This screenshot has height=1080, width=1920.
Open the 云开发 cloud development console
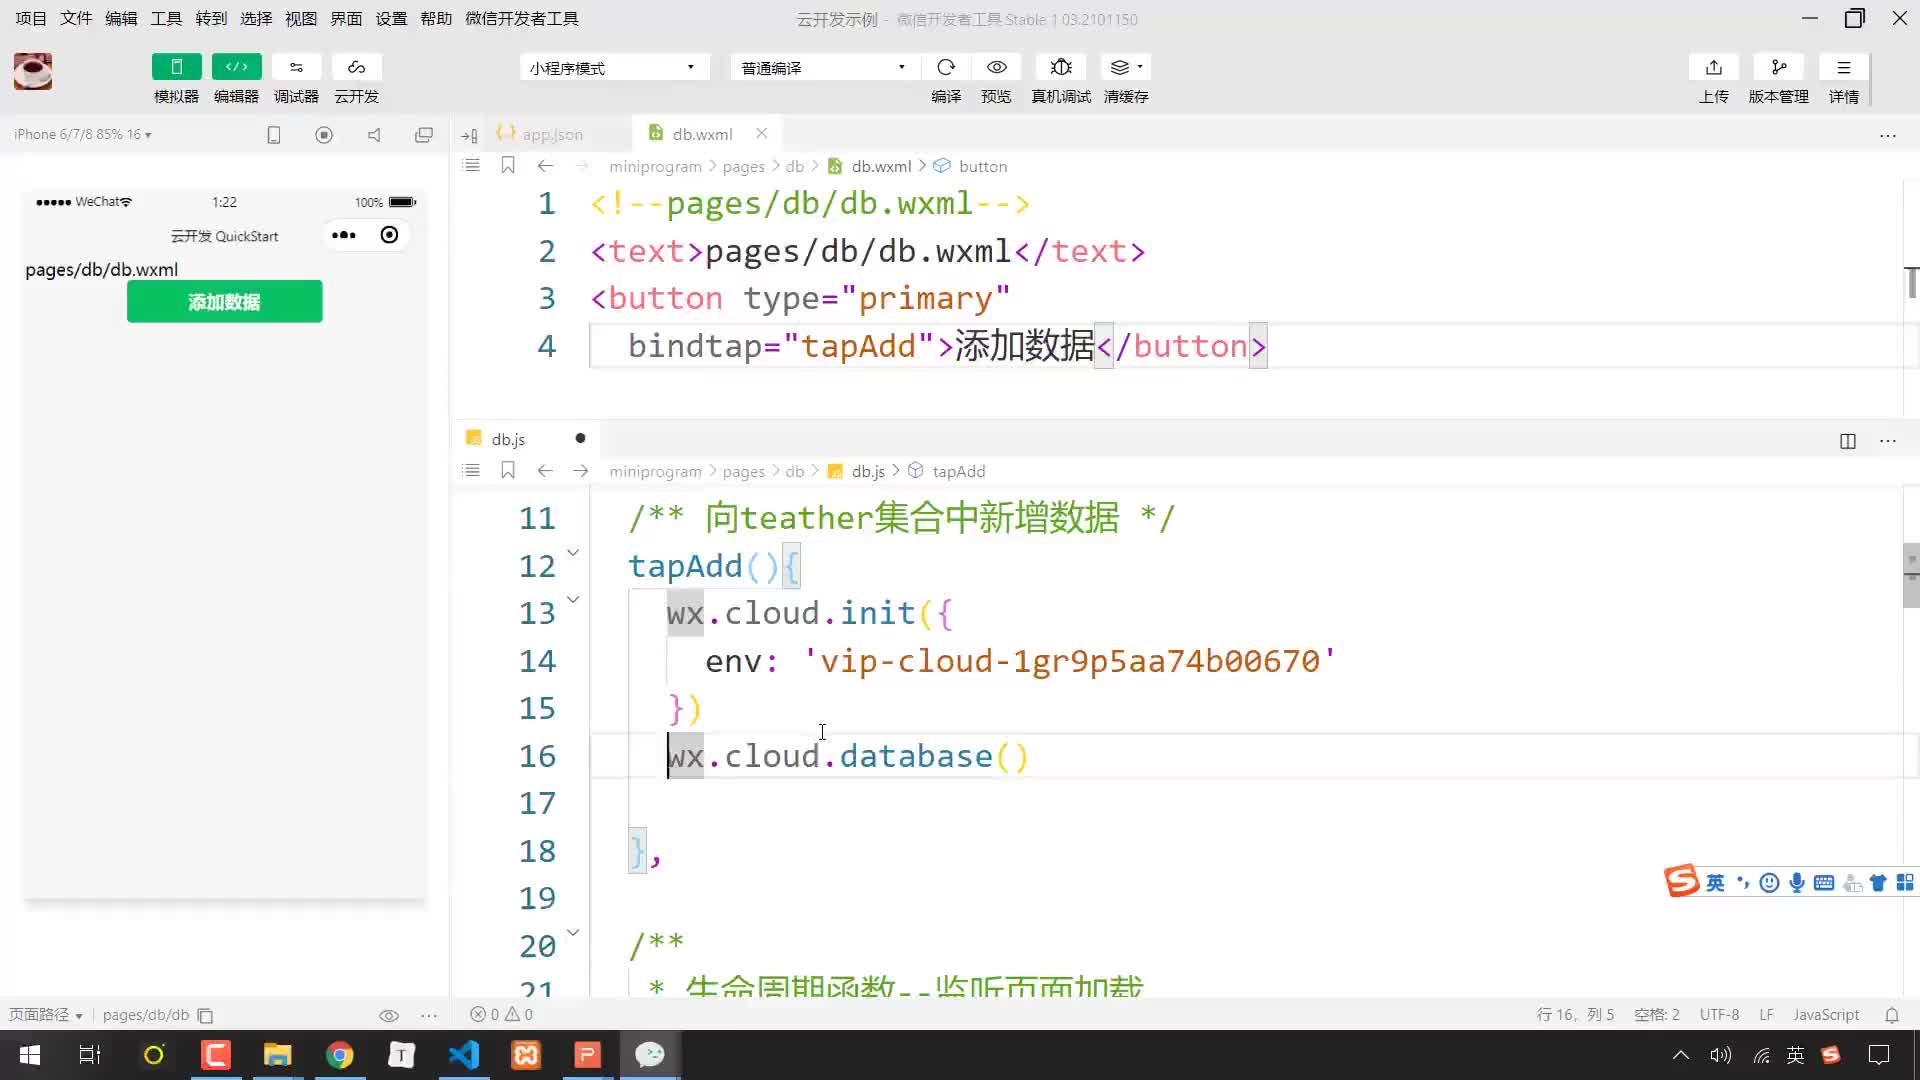[x=356, y=67]
